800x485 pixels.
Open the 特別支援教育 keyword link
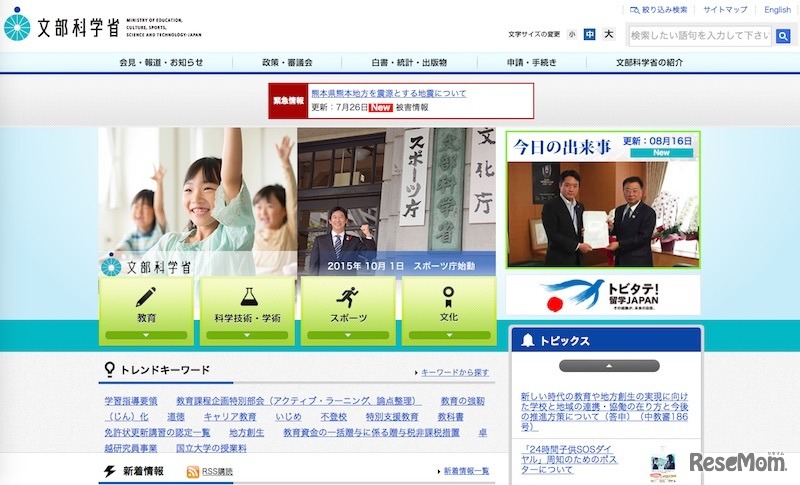coord(392,417)
